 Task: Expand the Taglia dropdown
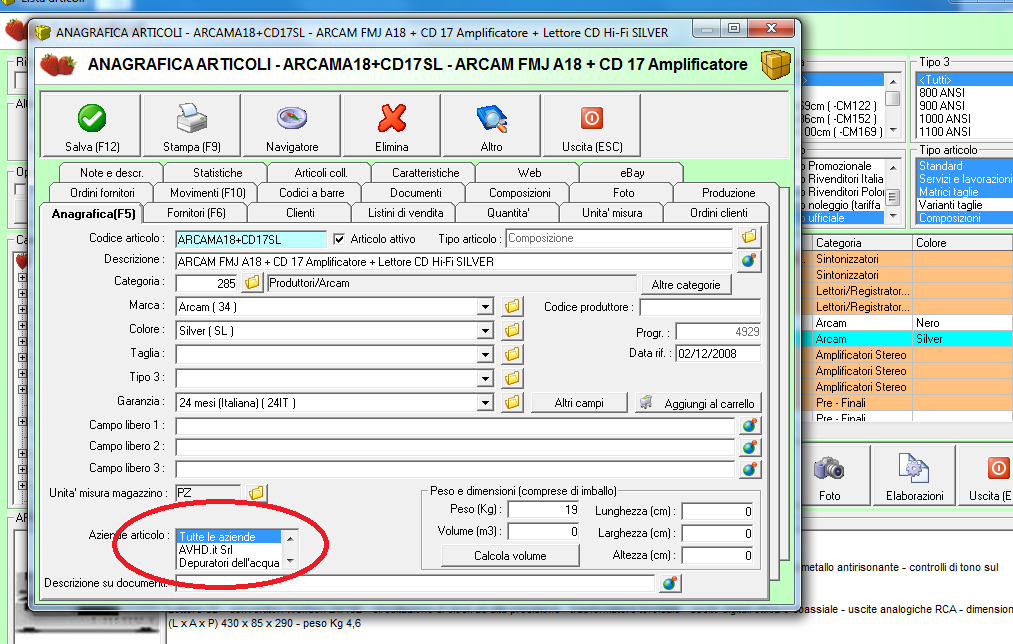coord(485,355)
